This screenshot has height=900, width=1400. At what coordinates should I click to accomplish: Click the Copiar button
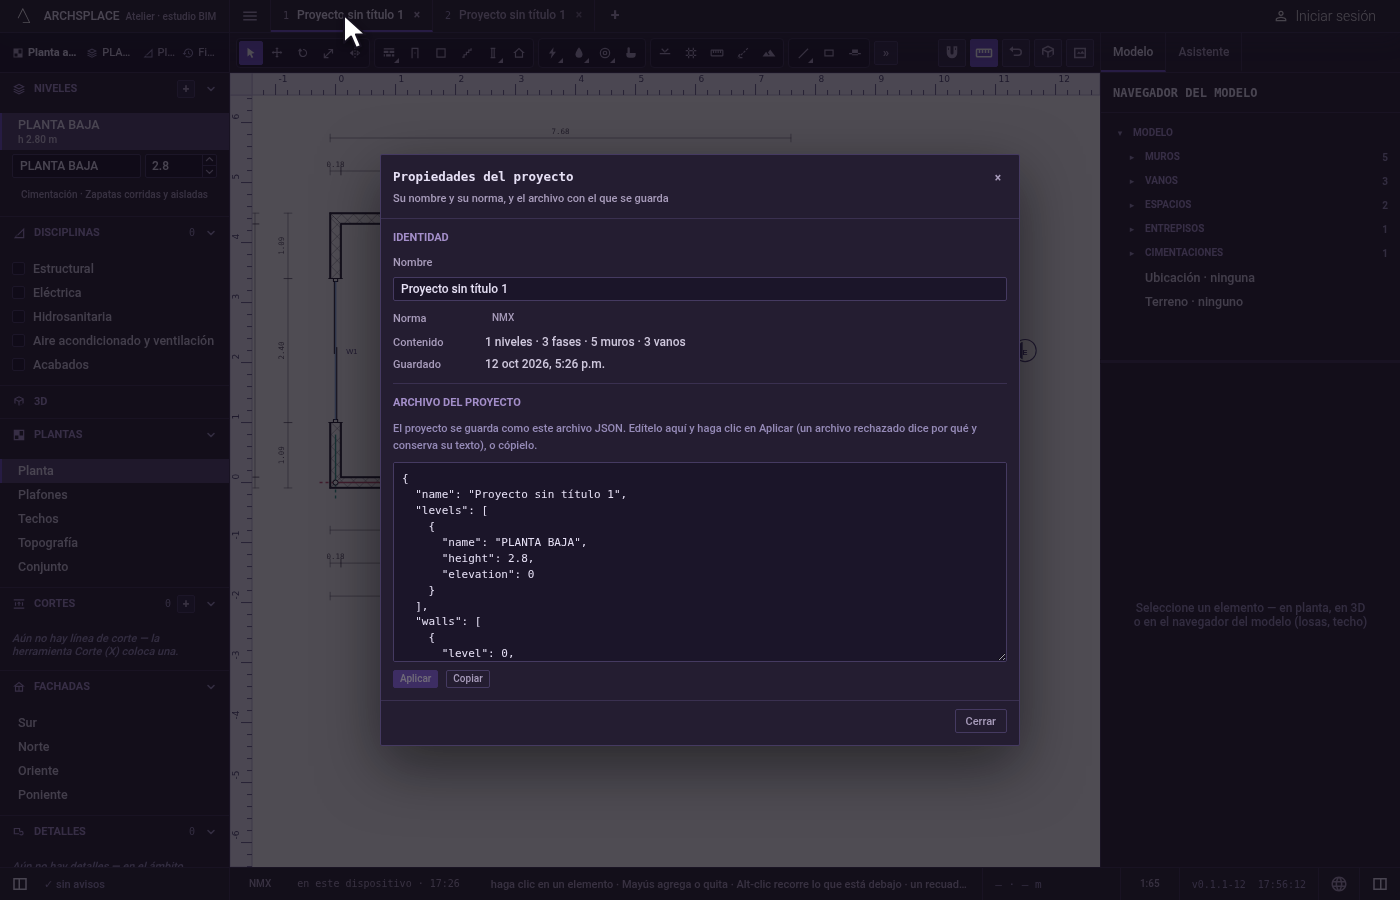click(468, 679)
